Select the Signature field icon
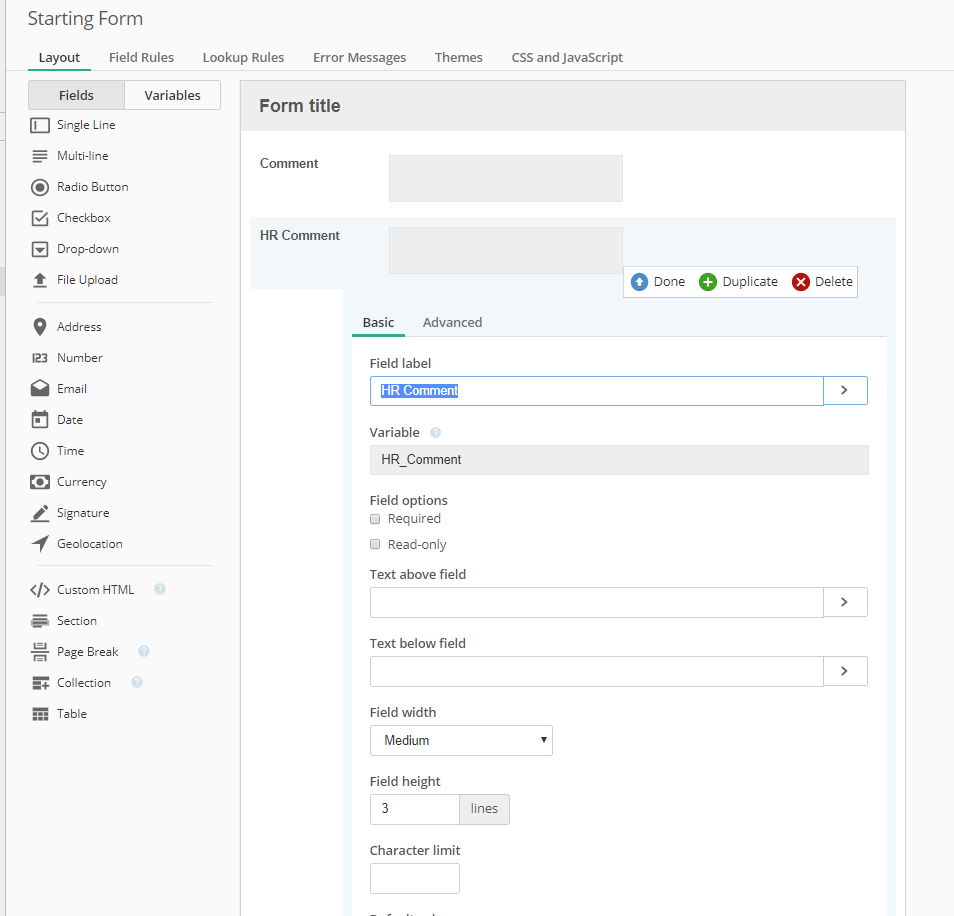The height and width of the screenshot is (916, 954). pos(40,513)
